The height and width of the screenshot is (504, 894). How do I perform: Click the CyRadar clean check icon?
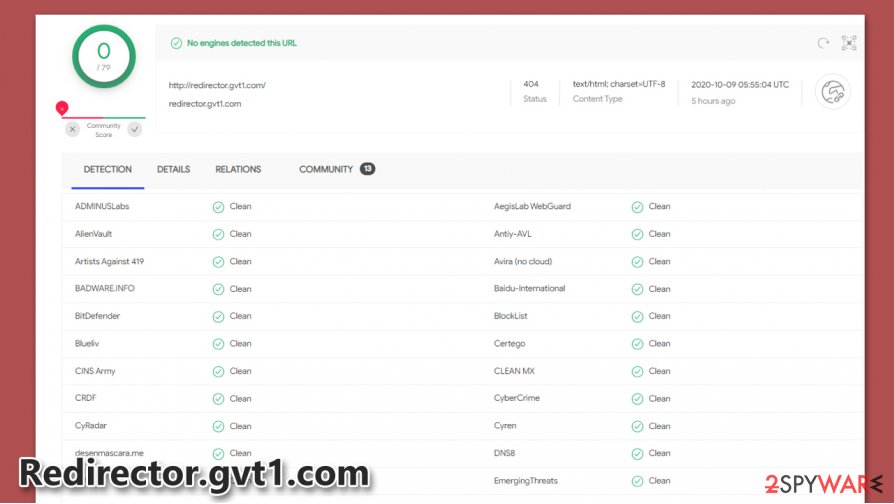[x=218, y=426]
